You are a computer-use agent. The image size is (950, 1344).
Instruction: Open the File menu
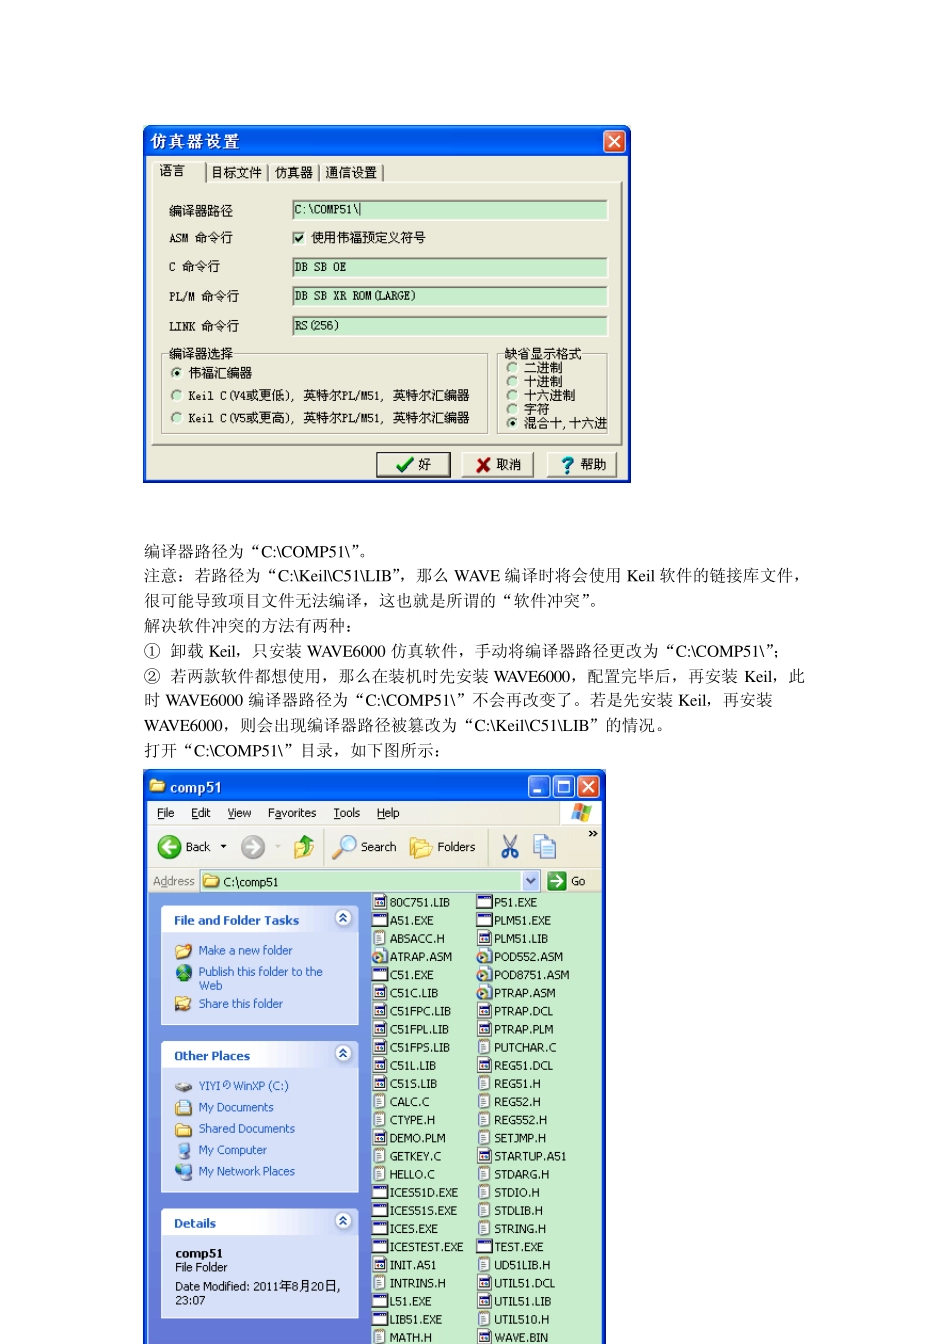click(166, 813)
